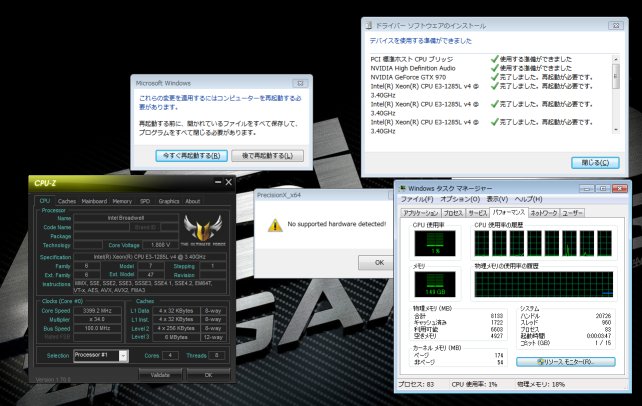Open the Graphics tab in CPU-Z
This screenshot has height=406, width=642.
click(169, 201)
